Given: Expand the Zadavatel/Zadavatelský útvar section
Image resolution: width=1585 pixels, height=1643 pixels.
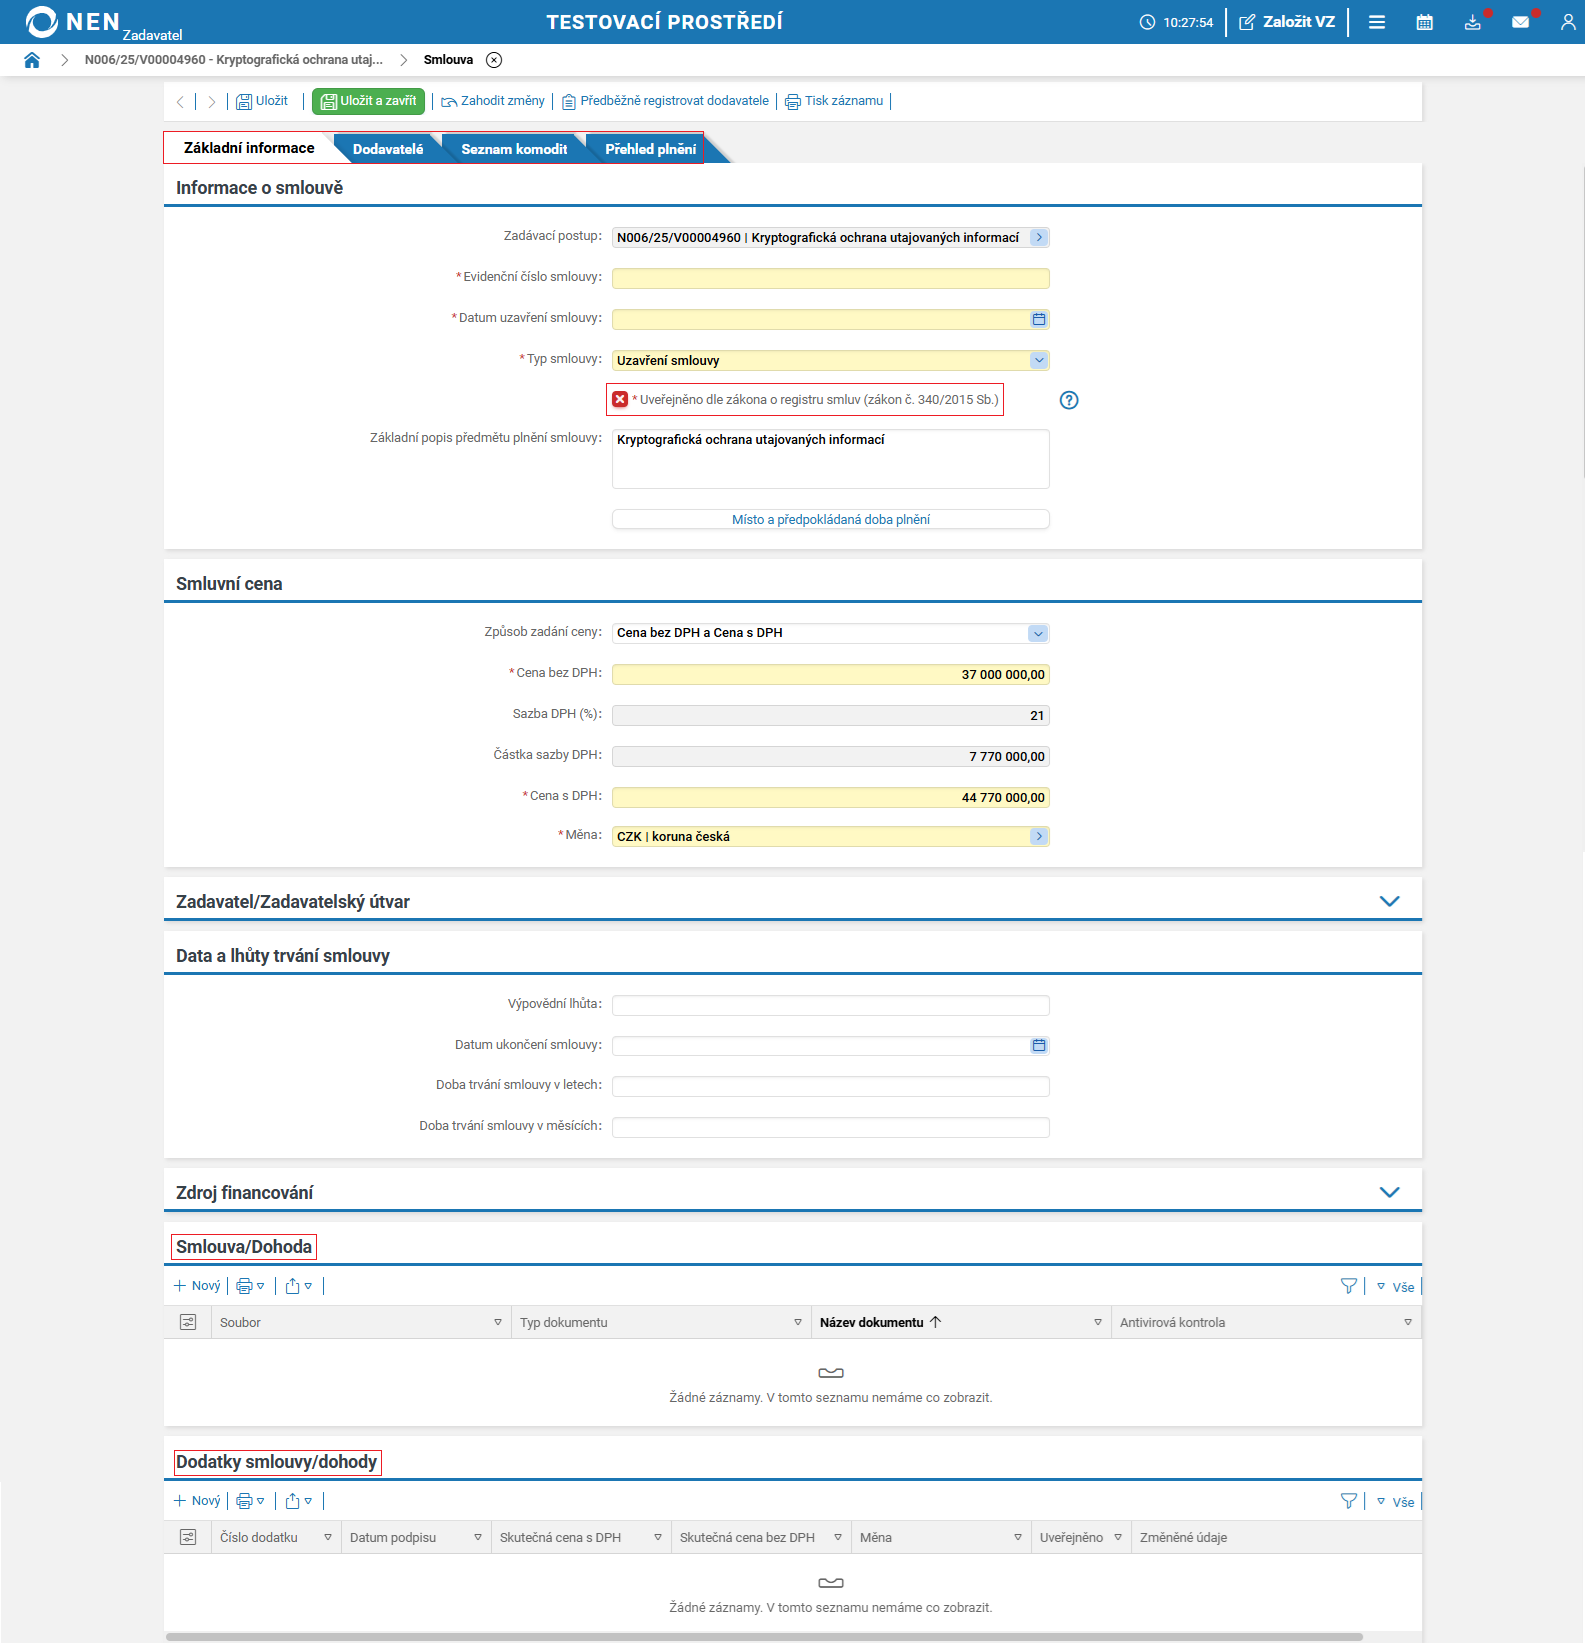Looking at the screenshot, I should 1389,901.
